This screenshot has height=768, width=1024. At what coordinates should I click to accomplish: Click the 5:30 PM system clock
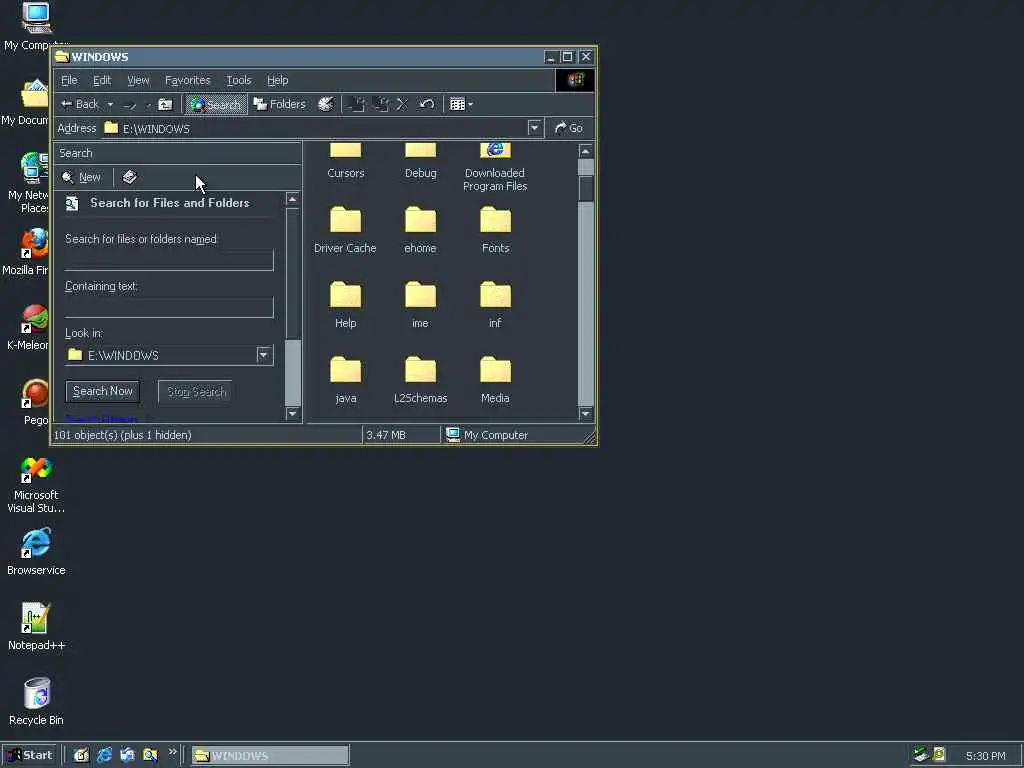(985, 756)
